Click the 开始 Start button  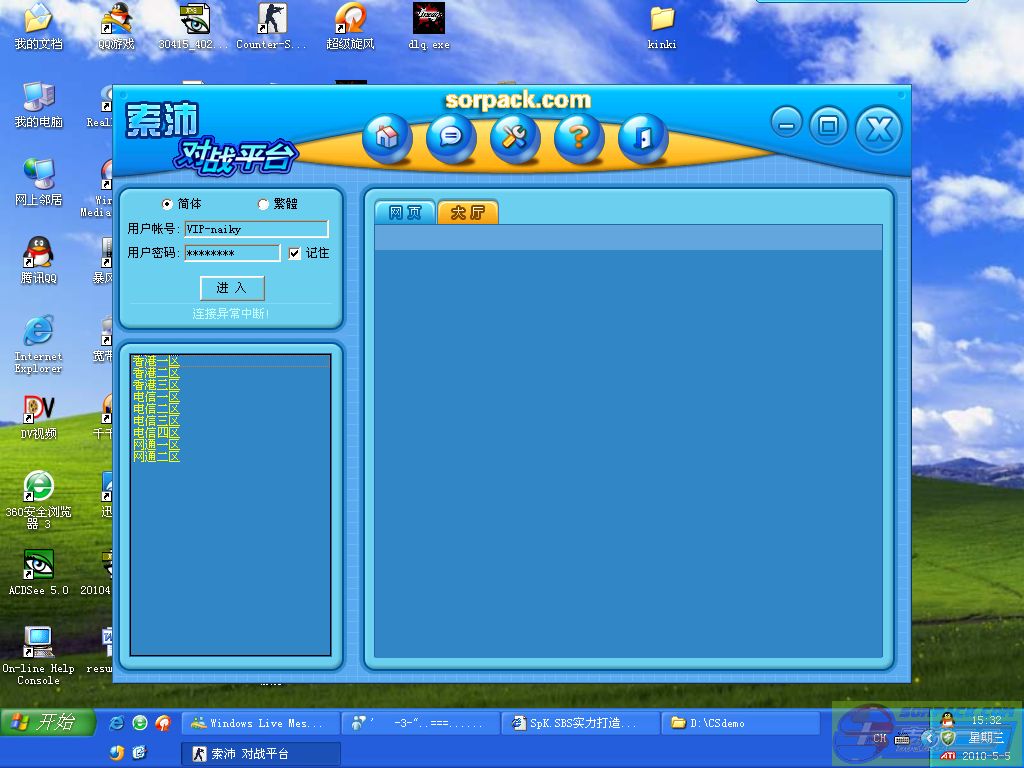click(x=47, y=722)
